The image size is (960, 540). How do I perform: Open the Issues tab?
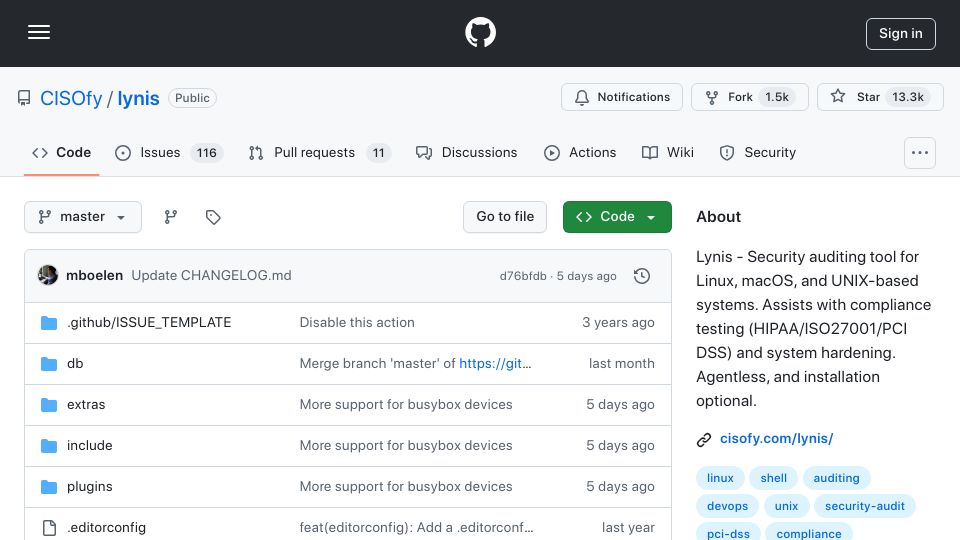click(x=168, y=152)
